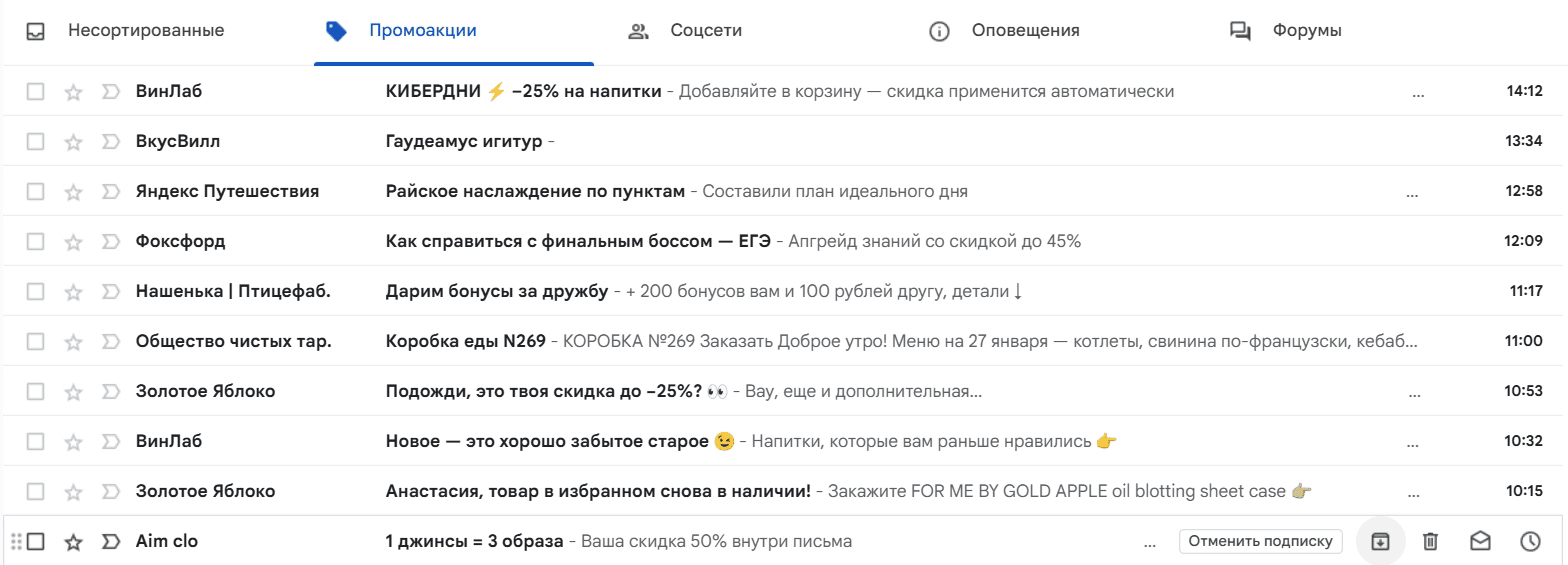The image size is (1568, 565).
Task: Grab the drag handle on Aim clo row
Action: click(x=15, y=542)
